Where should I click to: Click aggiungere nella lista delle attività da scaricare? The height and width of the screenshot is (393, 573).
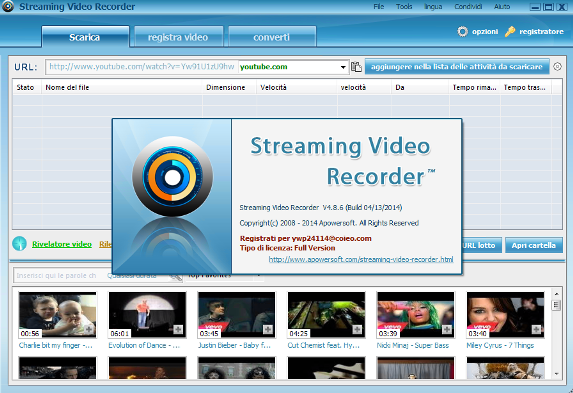457,67
